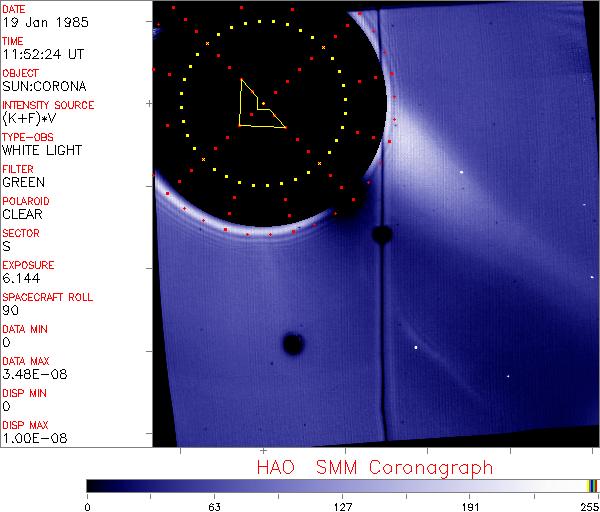
Task: Click the GREEN filter value
Action: click(x=23, y=183)
